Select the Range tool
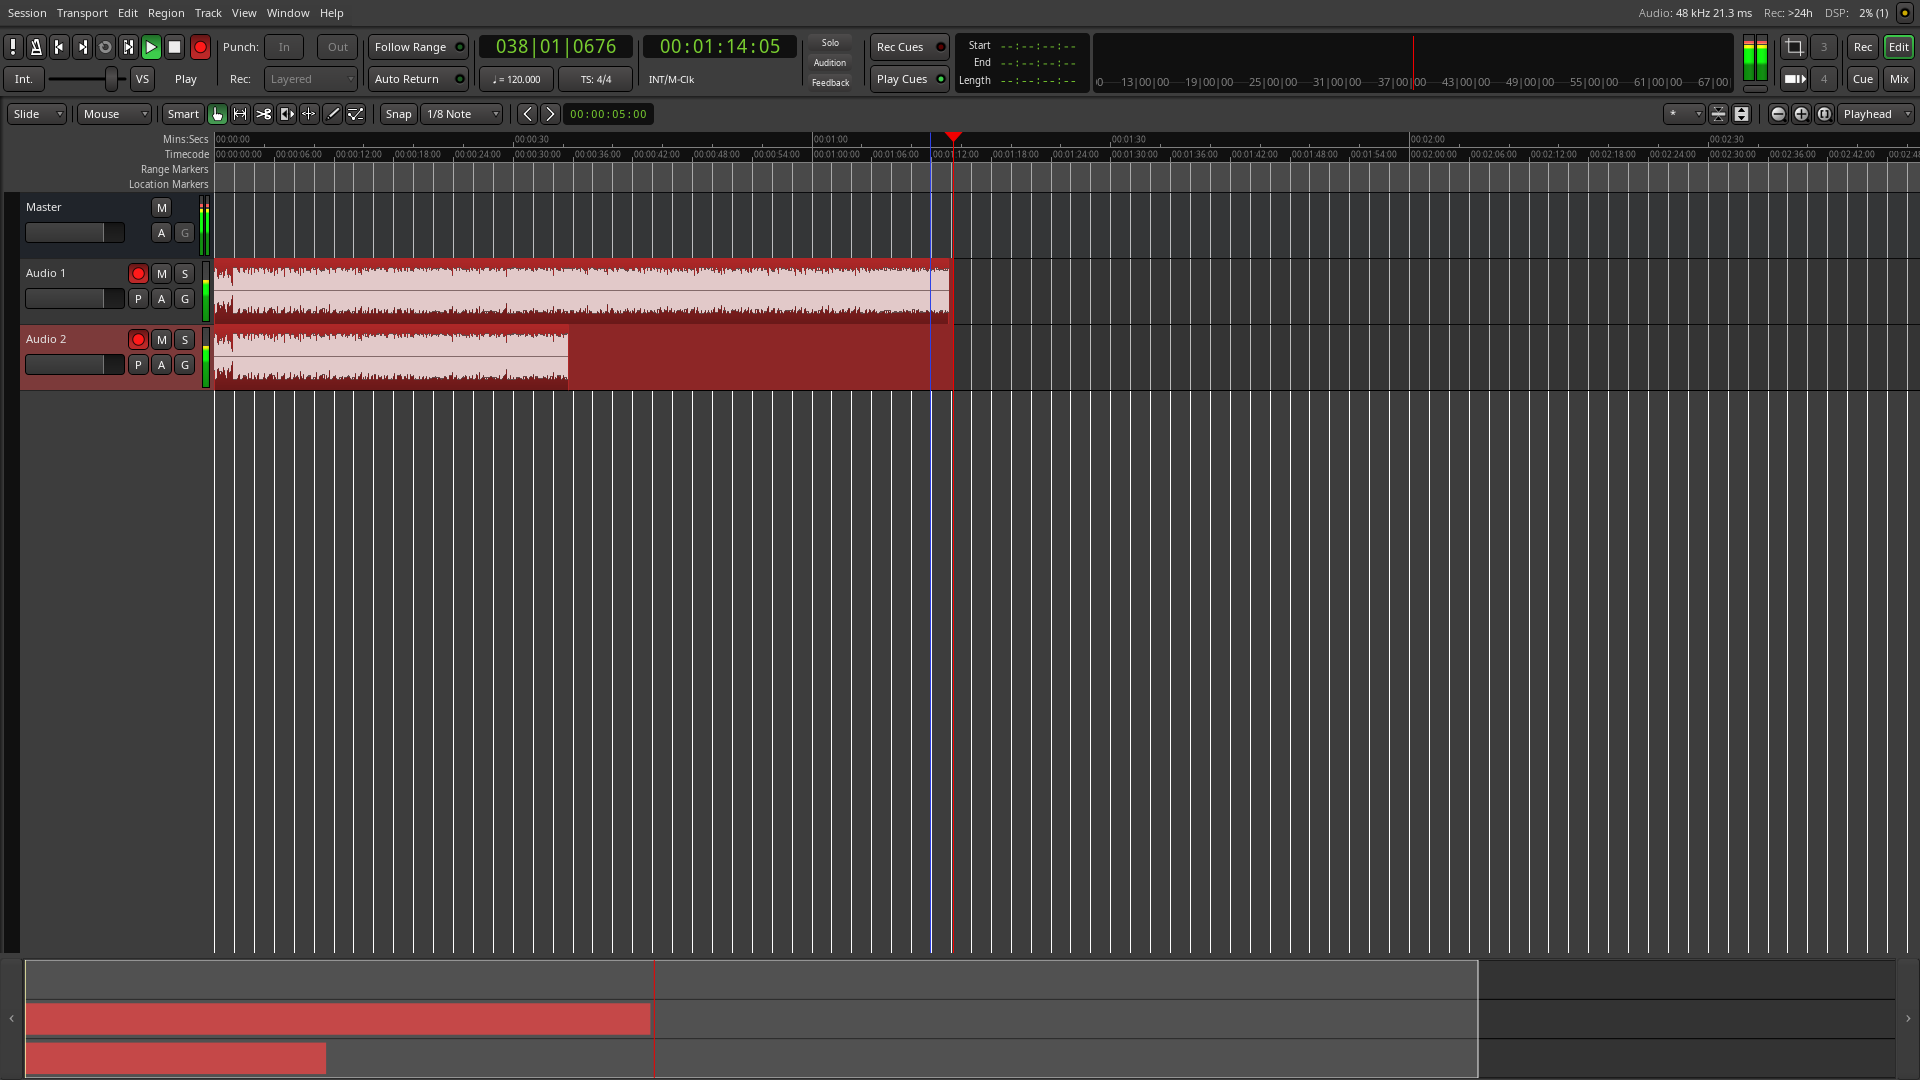Screen dimensions: 1920x1080 tap(240, 114)
